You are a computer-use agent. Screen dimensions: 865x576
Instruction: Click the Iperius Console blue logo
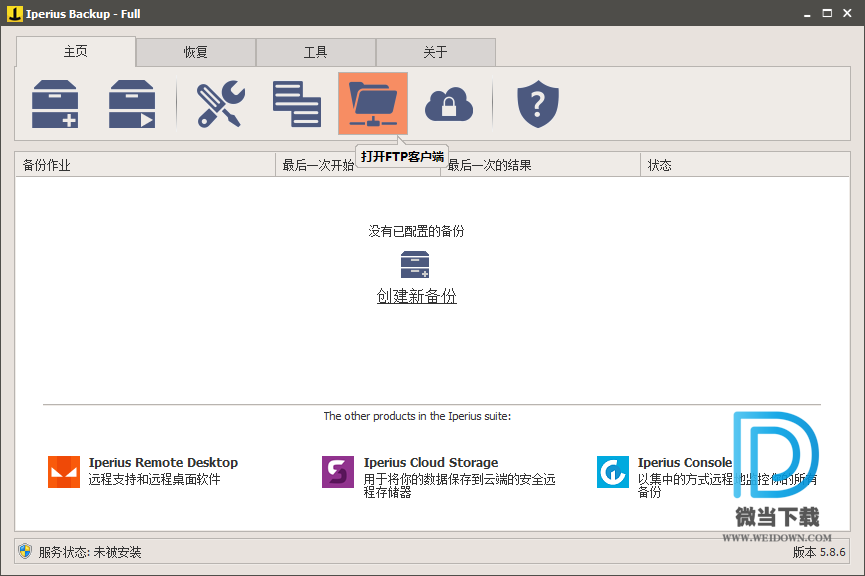pyautogui.click(x=612, y=472)
